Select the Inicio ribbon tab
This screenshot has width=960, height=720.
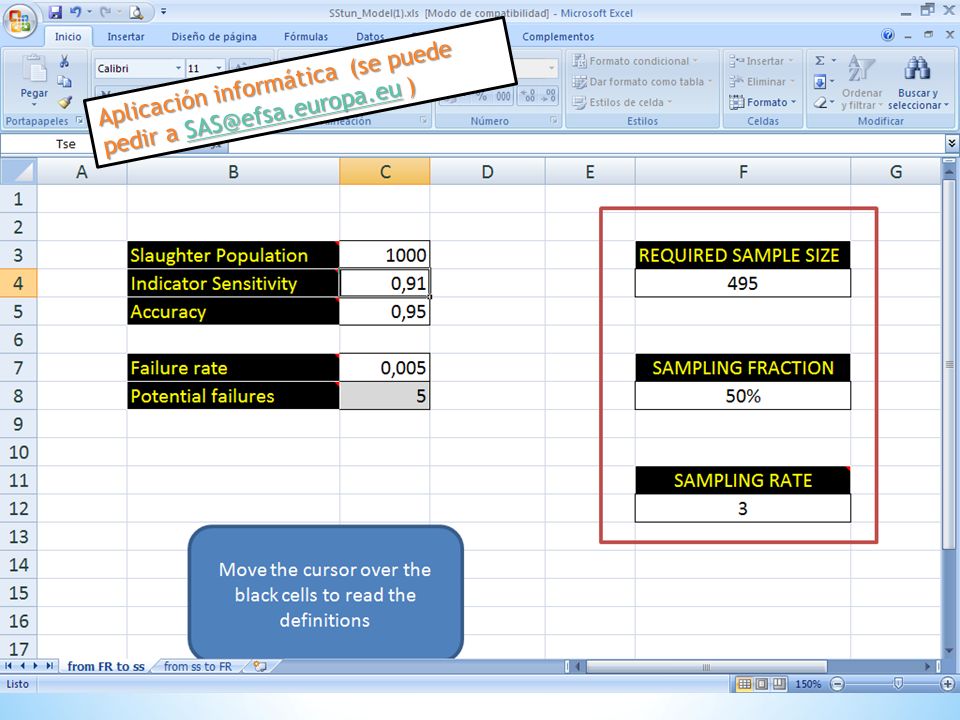[68, 37]
